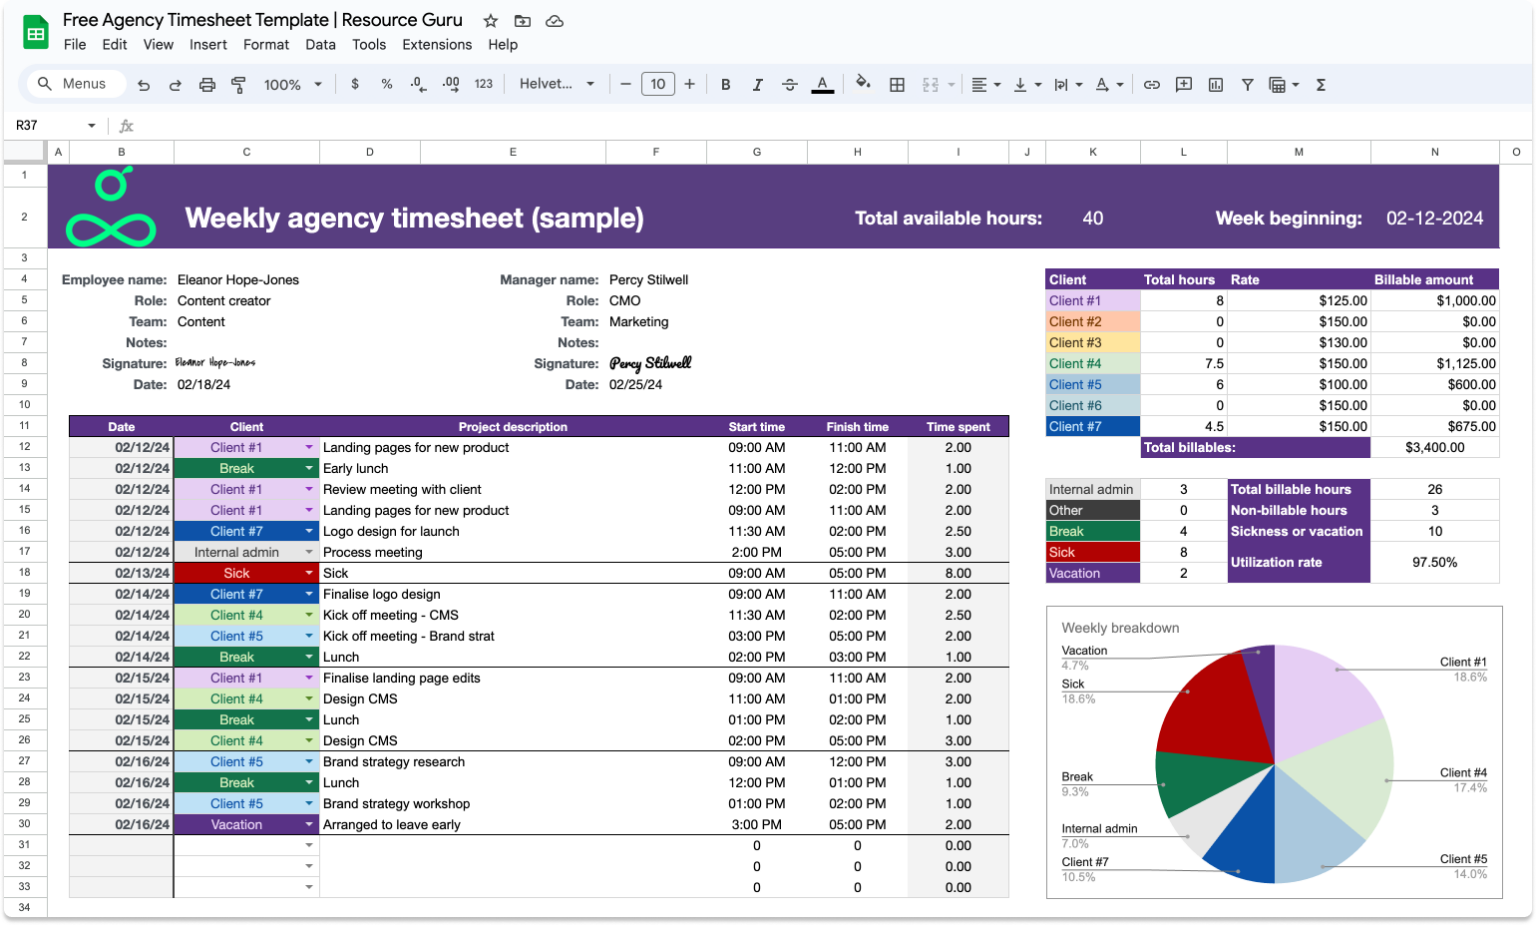
Task: Click the Create a filter icon
Action: tap(1247, 84)
